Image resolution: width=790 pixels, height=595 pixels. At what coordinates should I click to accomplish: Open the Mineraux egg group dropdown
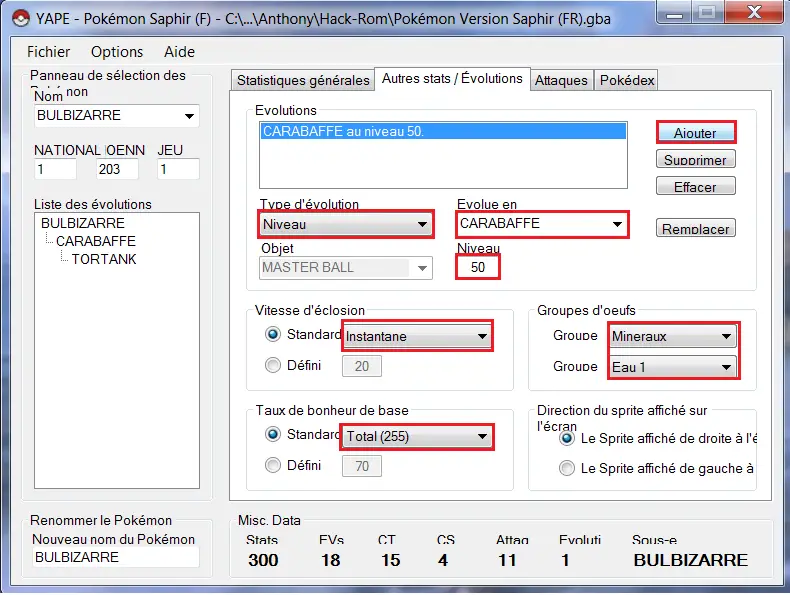673,336
